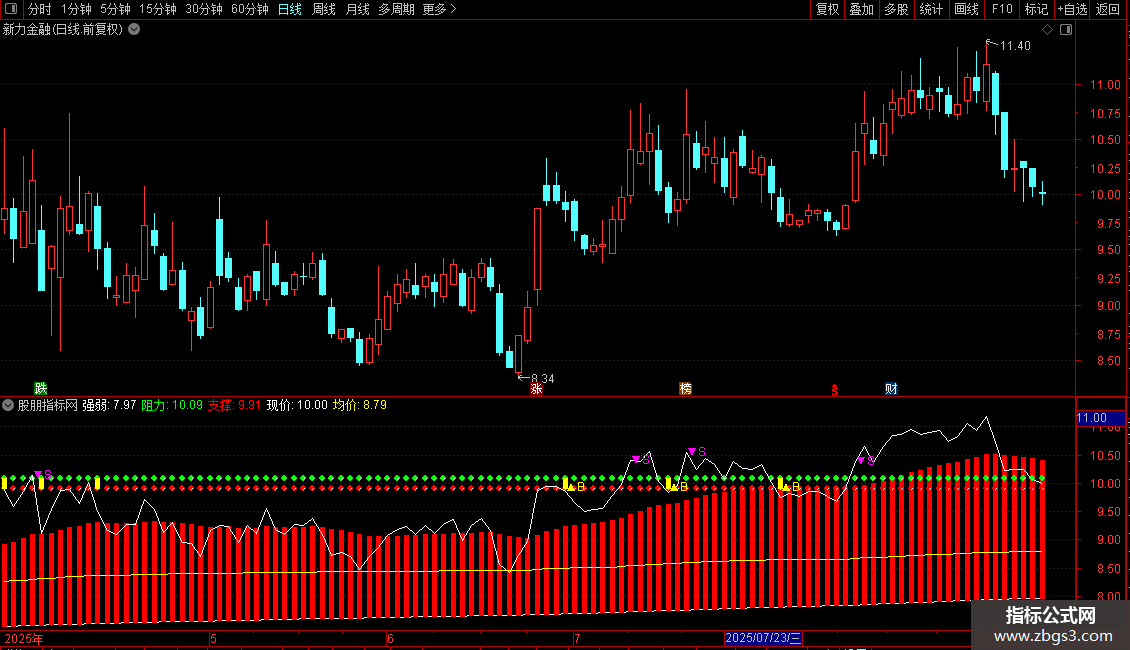The width and height of the screenshot is (1130, 650).
Task: Select the 30分钟 period
Action: [203, 9]
